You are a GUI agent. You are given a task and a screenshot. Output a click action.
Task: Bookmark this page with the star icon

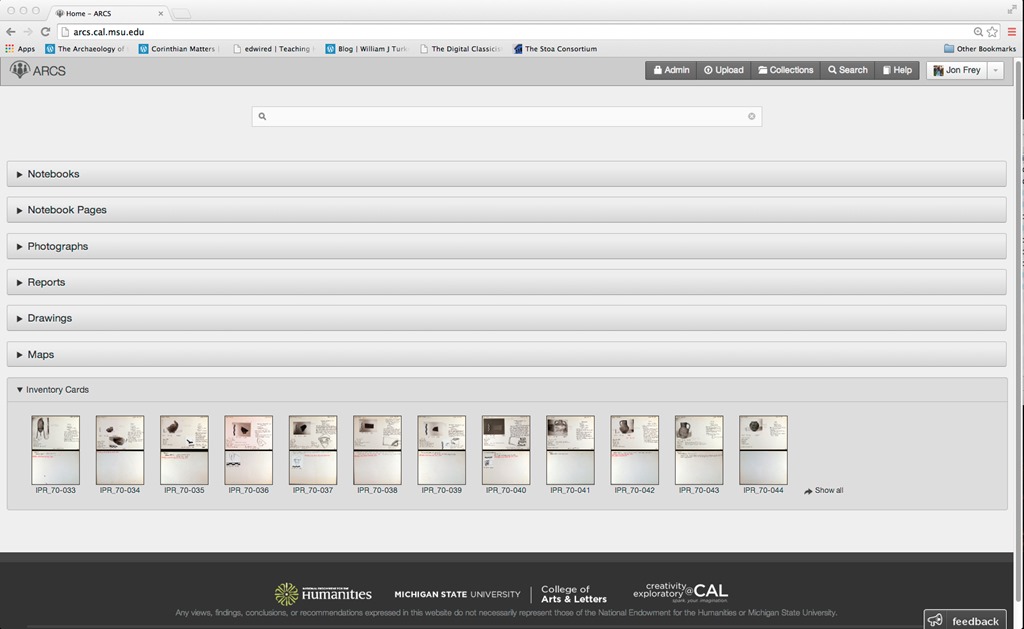(992, 32)
